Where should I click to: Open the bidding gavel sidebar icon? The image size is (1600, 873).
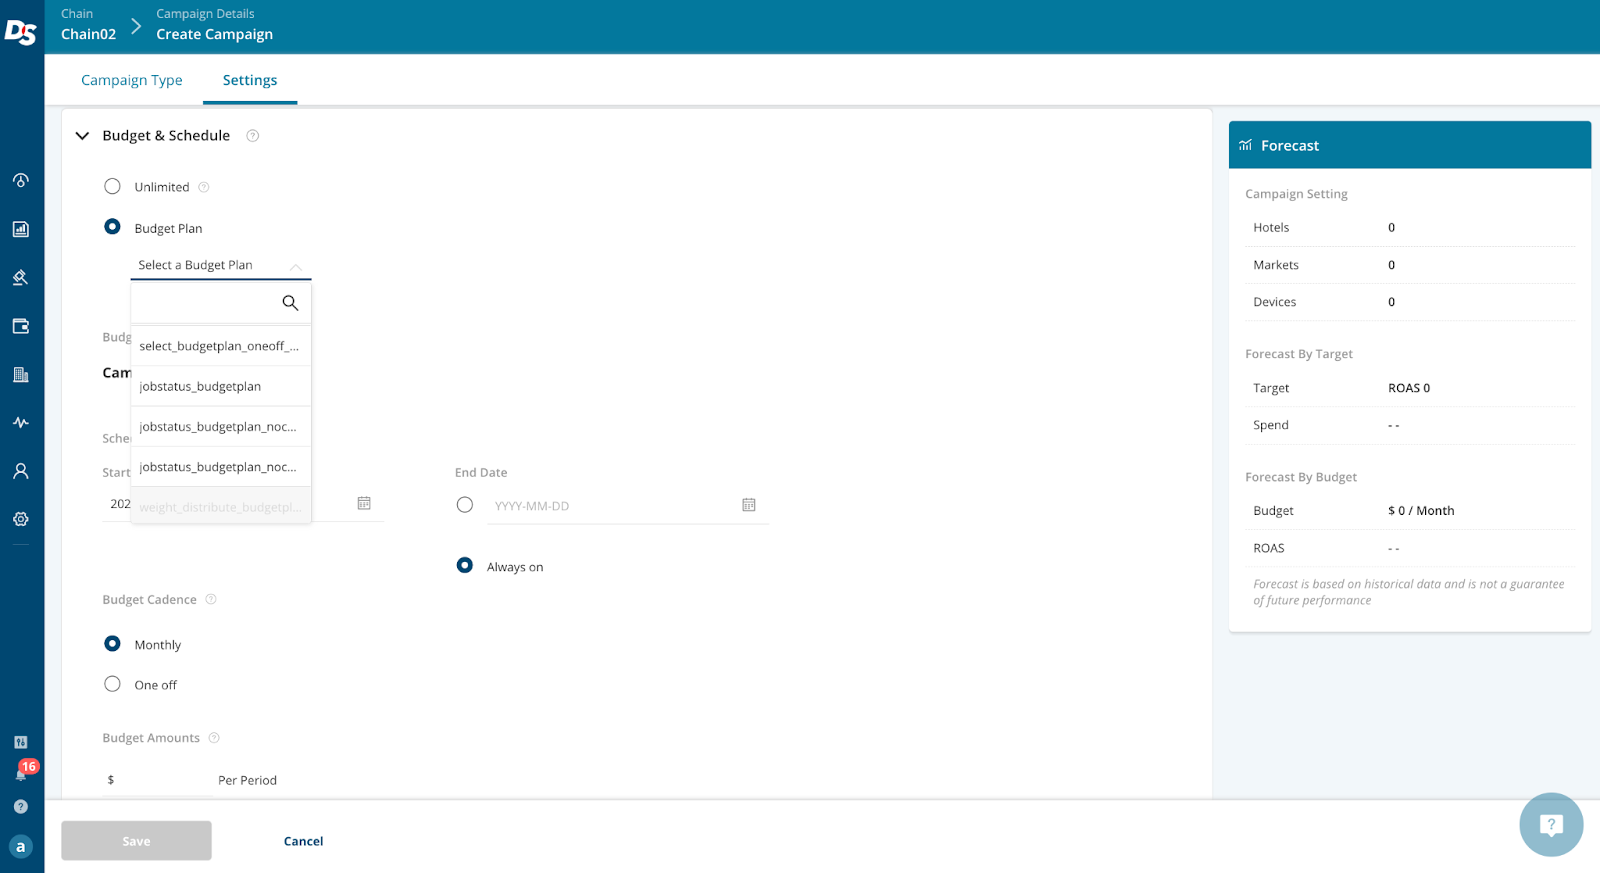pyautogui.click(x=20, y=277)
